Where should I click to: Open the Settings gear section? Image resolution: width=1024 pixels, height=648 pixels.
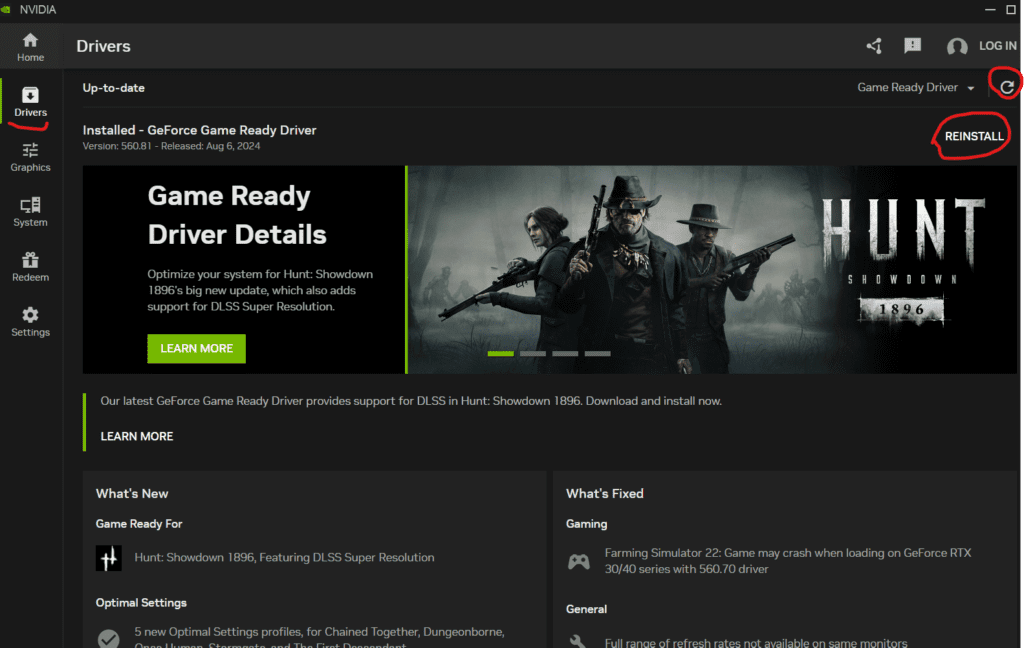30,322
